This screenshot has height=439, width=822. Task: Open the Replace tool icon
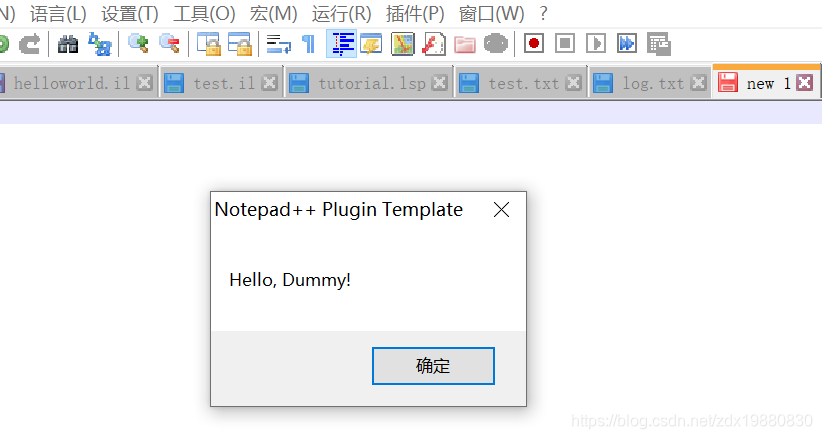coord(100,44)
